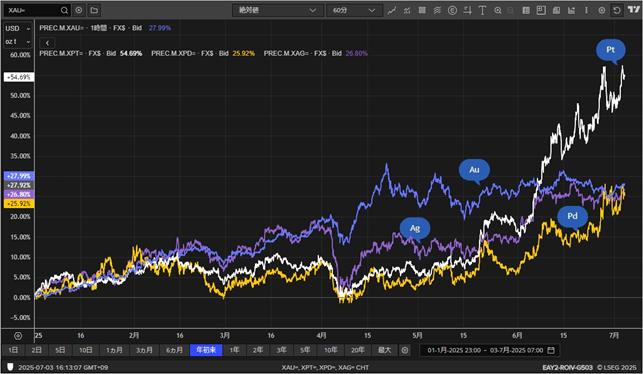Open the 60分 interval dropdown
The width and height of the screenshot is (643, 374).
pyautogui.click(x=354, y=10)
